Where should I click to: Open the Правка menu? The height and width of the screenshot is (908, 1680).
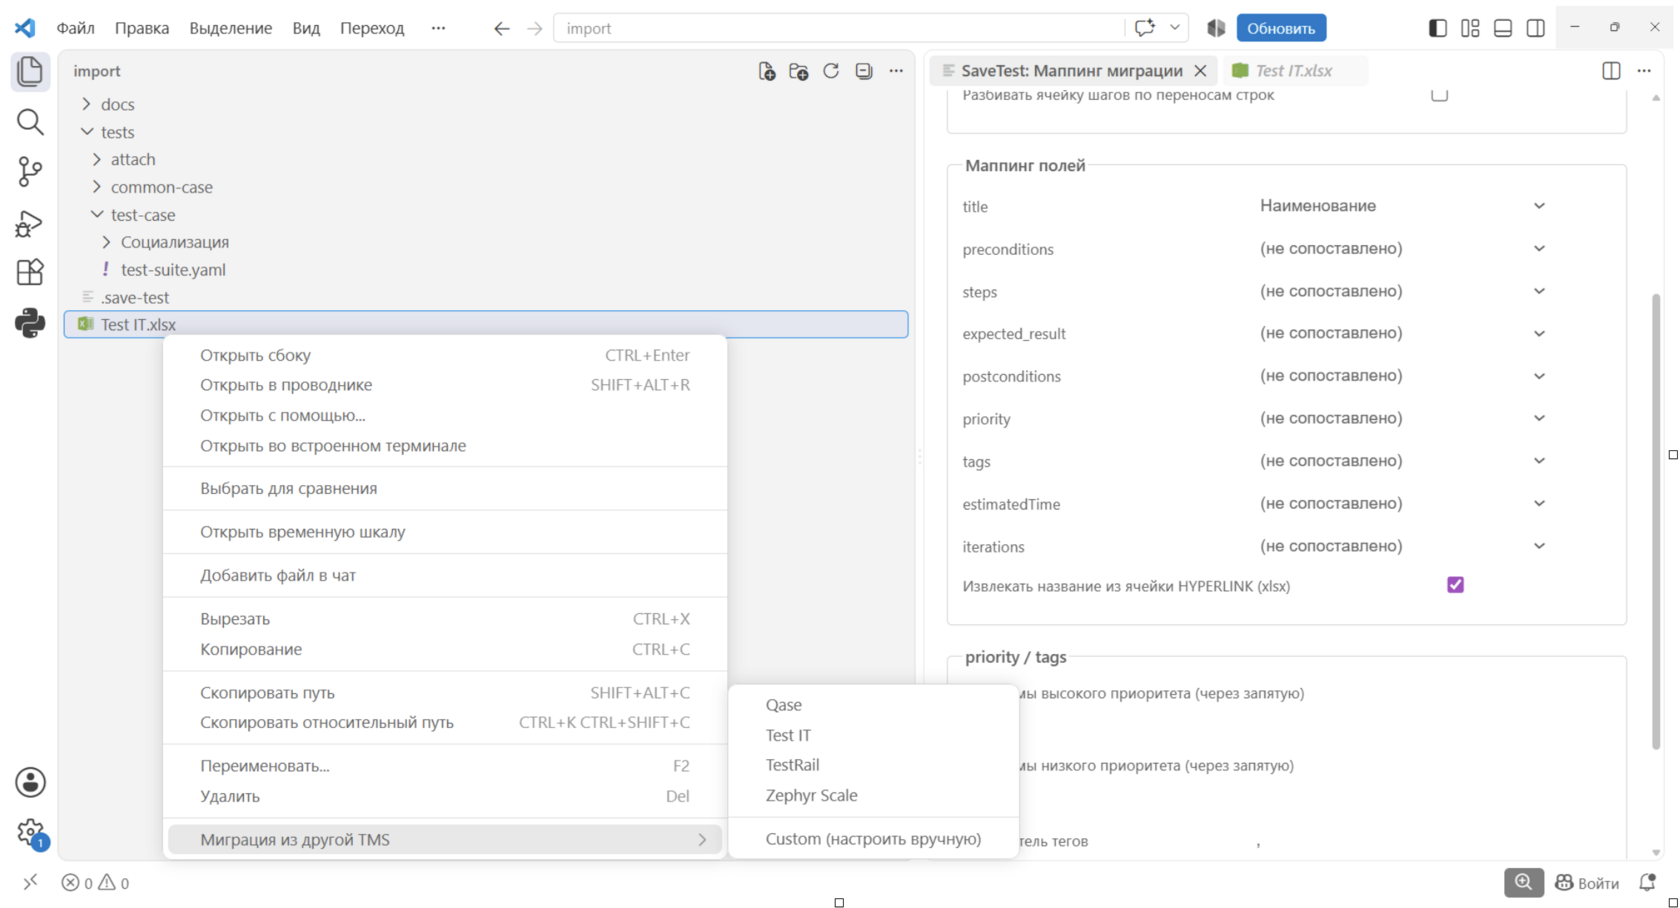[x=142, y=28]
